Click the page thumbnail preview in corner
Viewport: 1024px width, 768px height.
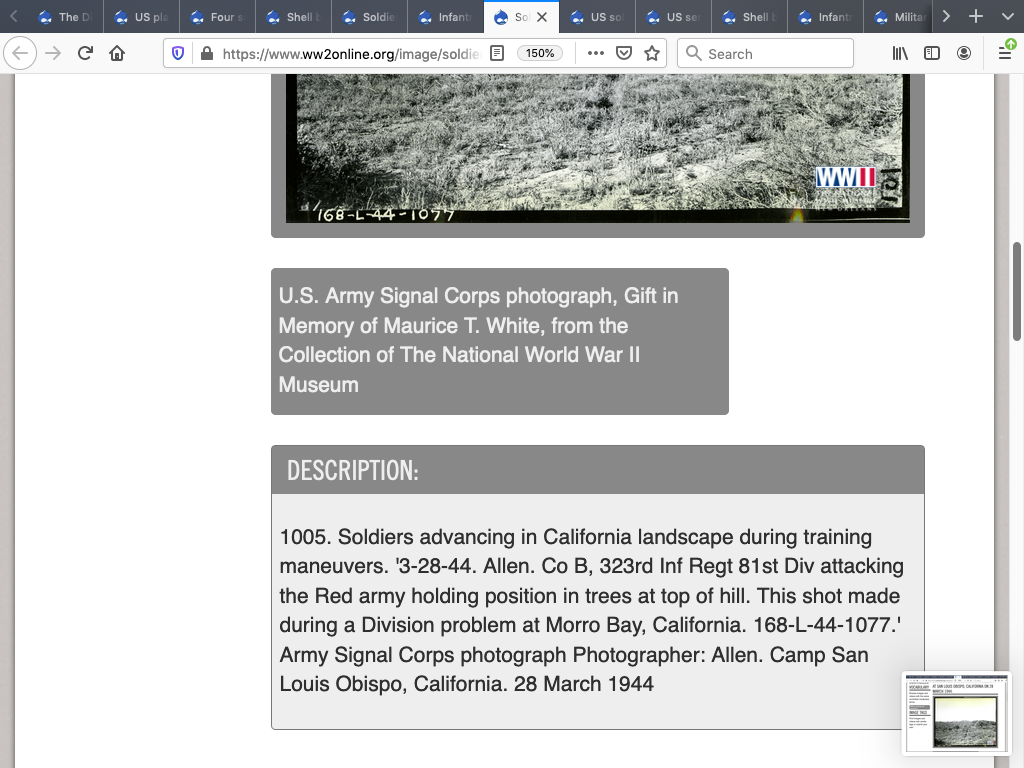[956, 713]
